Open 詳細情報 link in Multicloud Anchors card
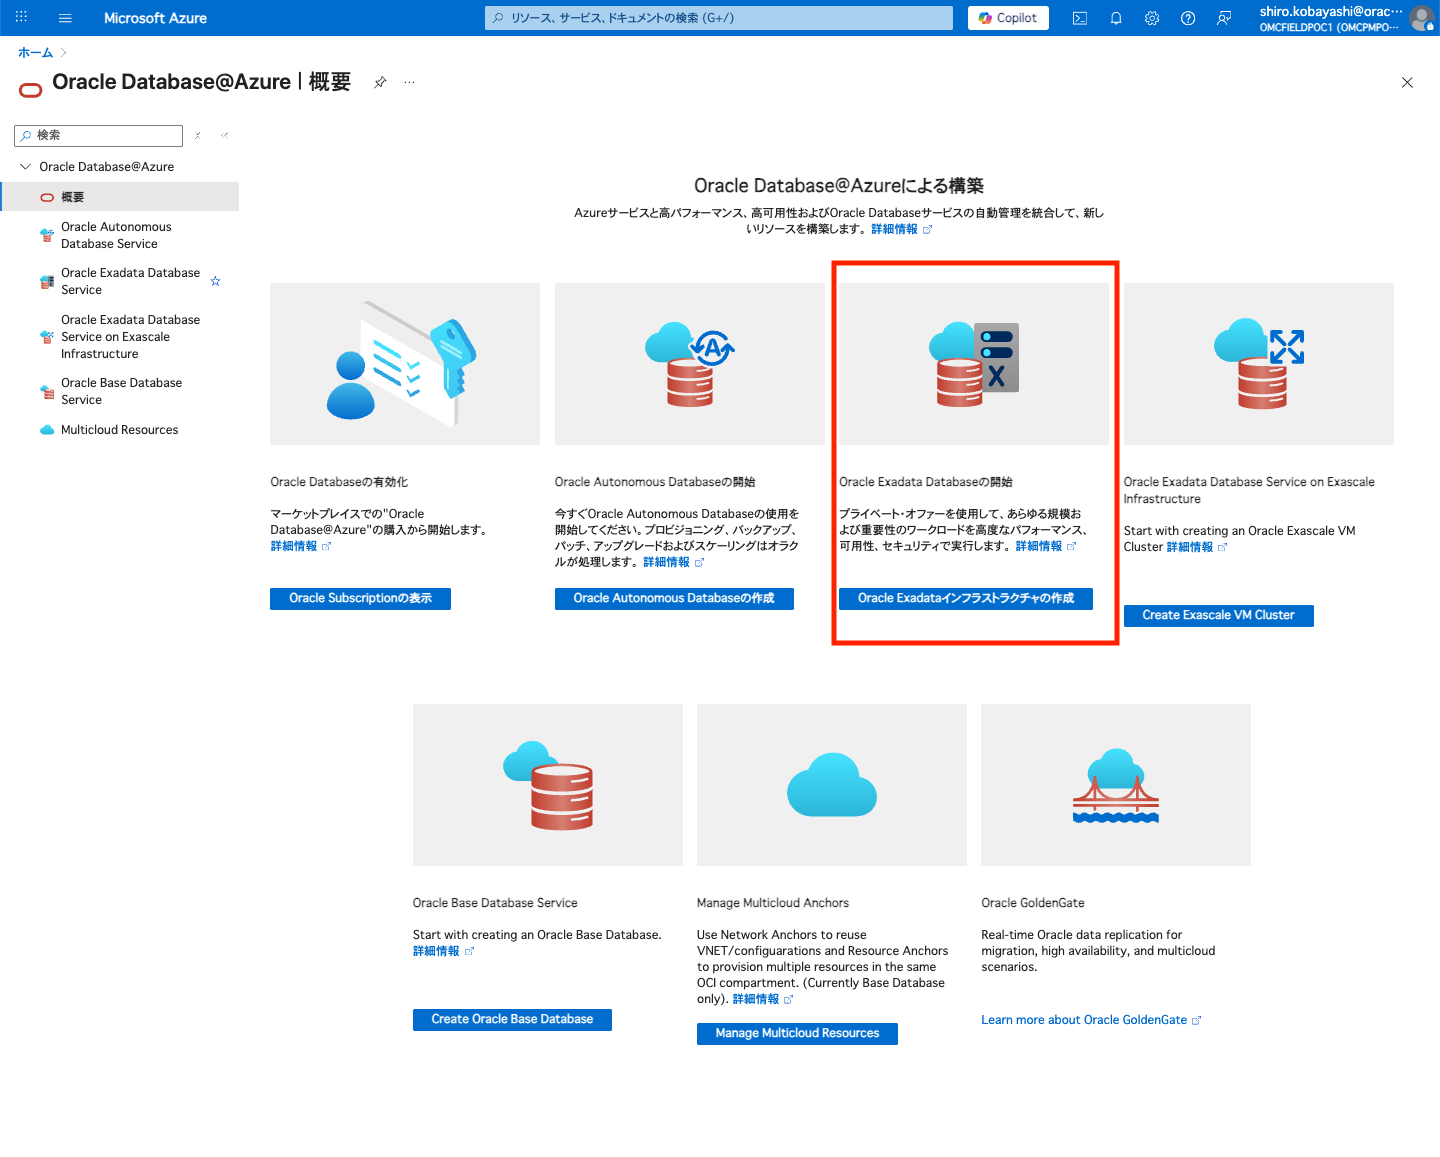 point(763,999)
